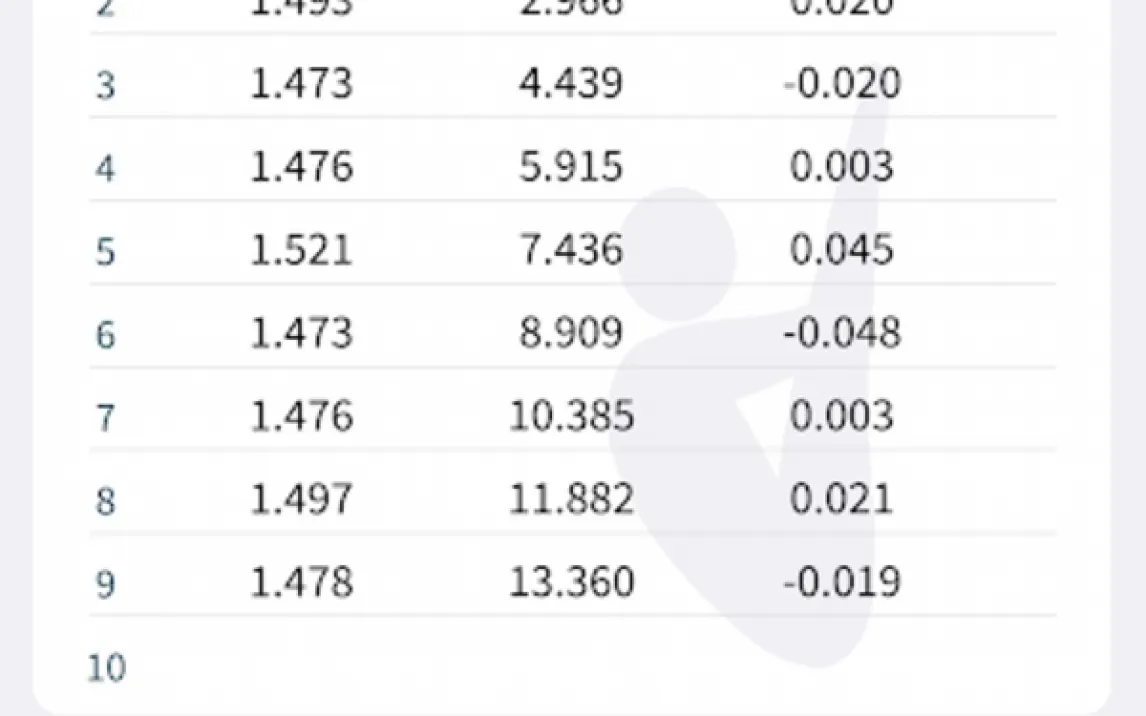Viewport: 1146px width, 716px height.
Task: Select the 0.045 difference value
Action: [x=841, y=250]
